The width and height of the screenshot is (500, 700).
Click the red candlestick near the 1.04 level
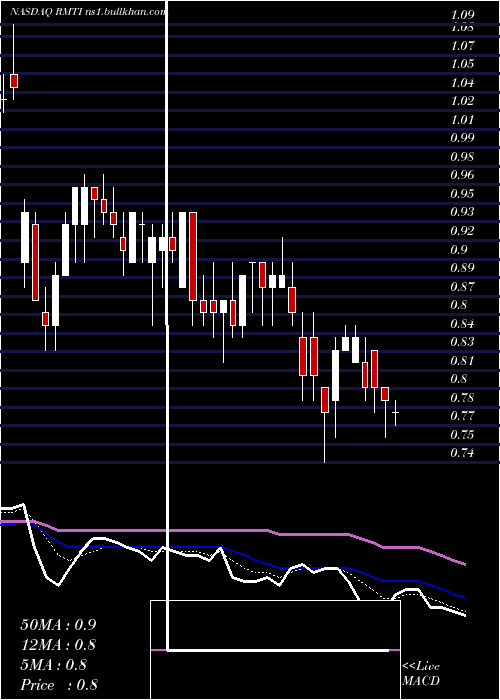[x=14, y=81]
